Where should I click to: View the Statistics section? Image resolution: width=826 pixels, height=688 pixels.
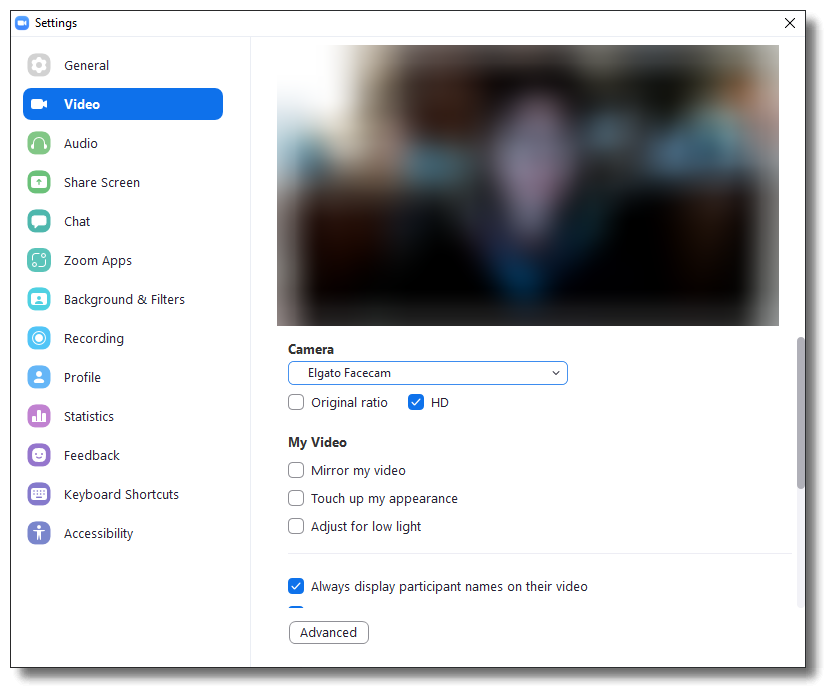[x=123, y=416]
